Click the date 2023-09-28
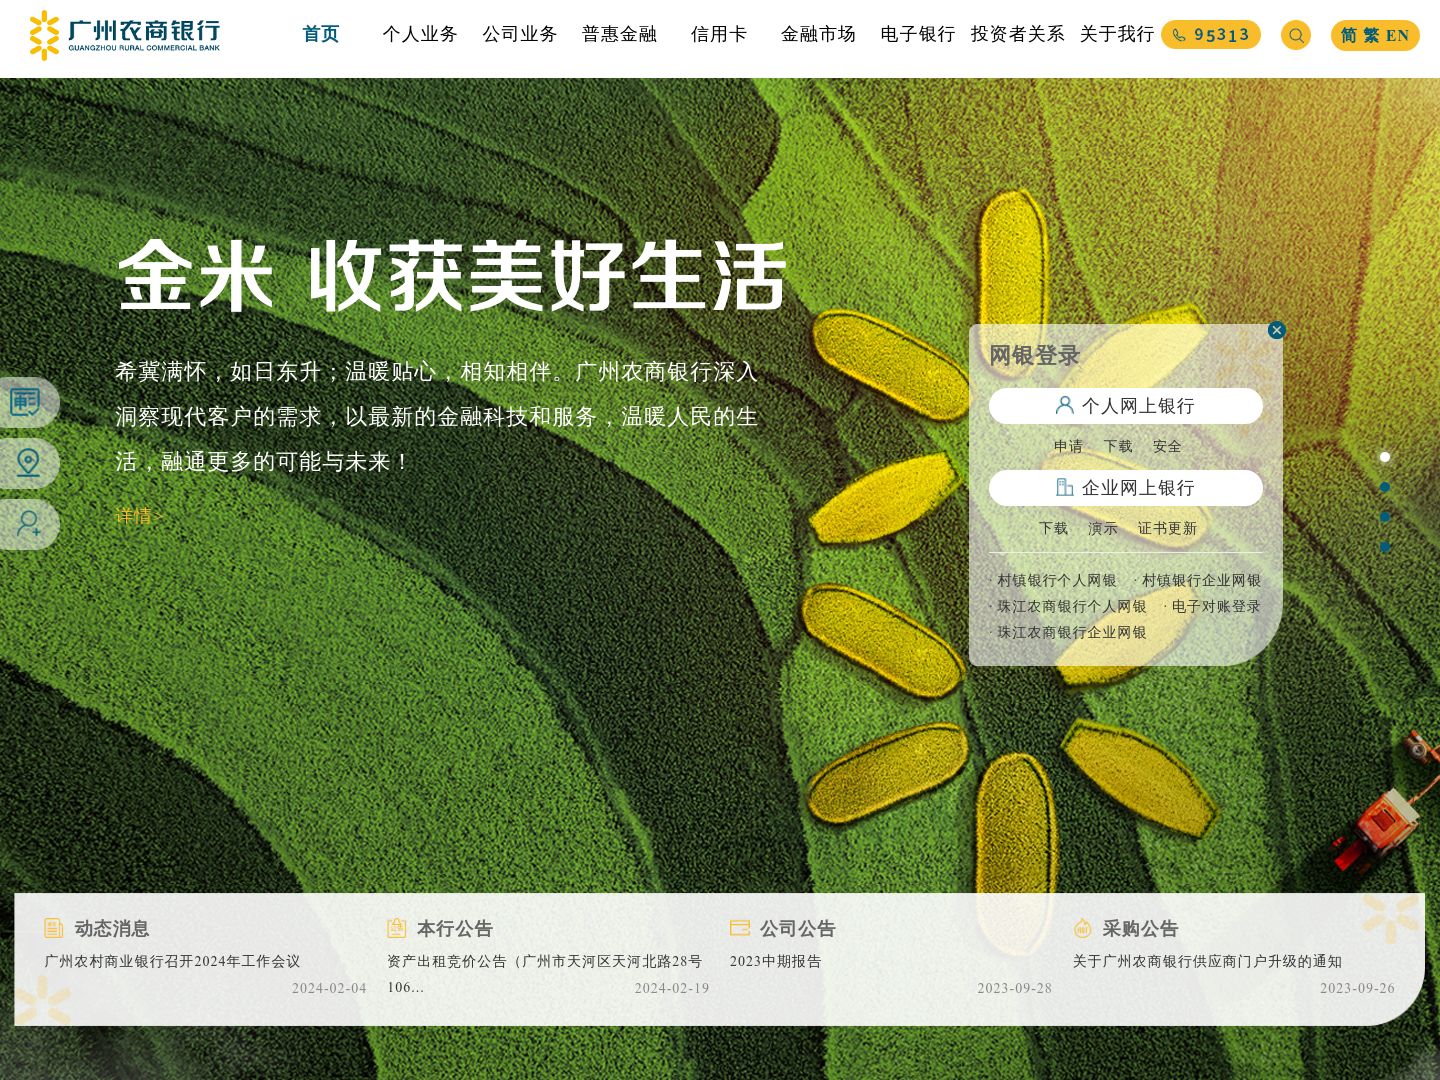 click(1015, 988)
